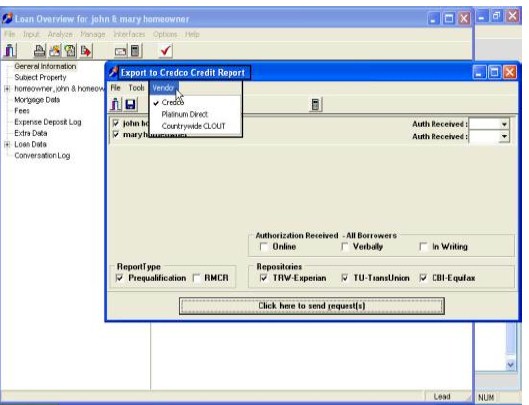The height and width of the screenshot is (405, 529).
Task: Uncheck the CBI-Equifax repository checkbox
Action: [423, 278]
